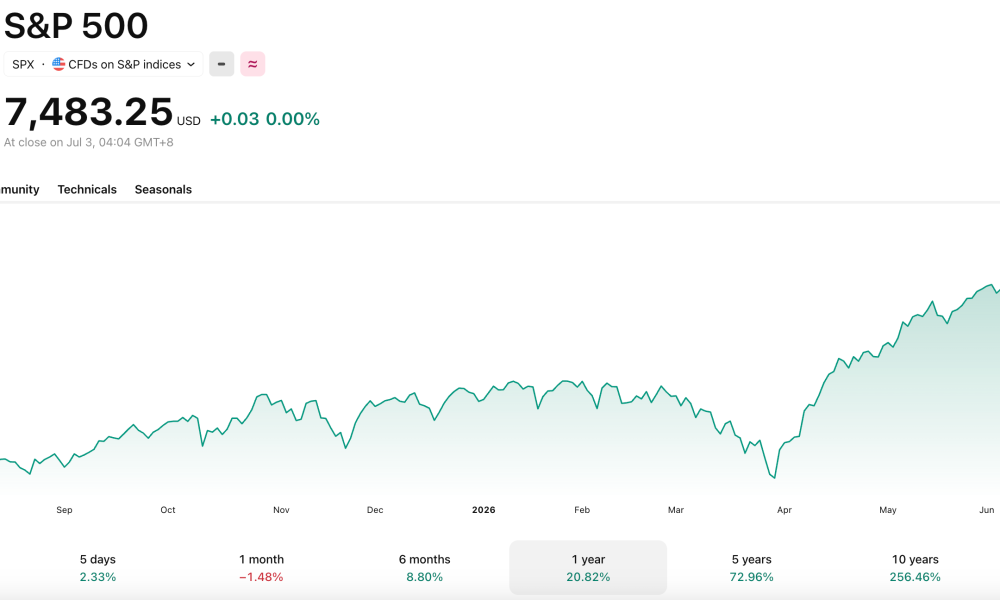Switch to the Seasonals tab

coord(163,189)
